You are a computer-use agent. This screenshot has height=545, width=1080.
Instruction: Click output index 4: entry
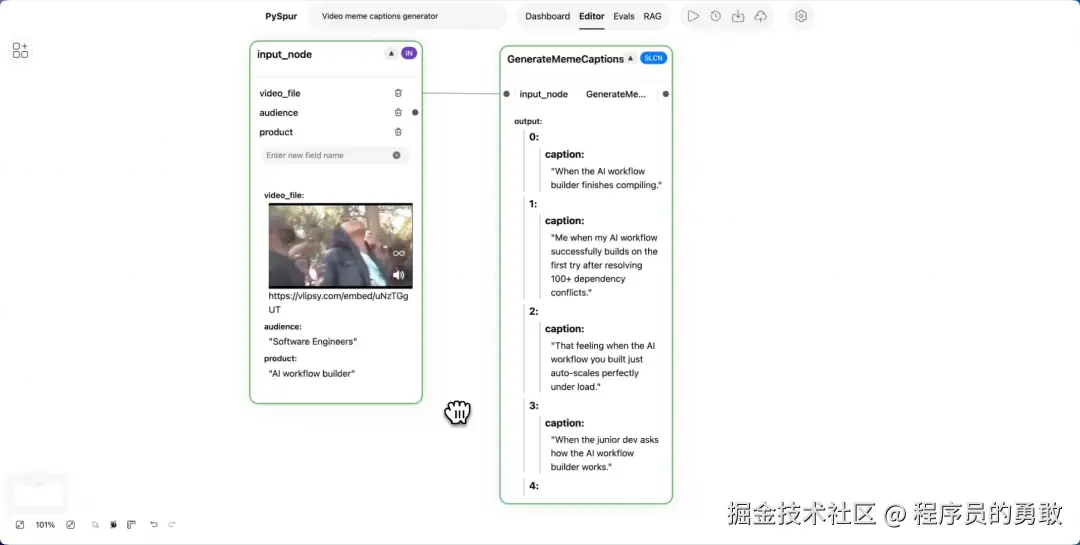pyautogui.click(x=534, y=486)
